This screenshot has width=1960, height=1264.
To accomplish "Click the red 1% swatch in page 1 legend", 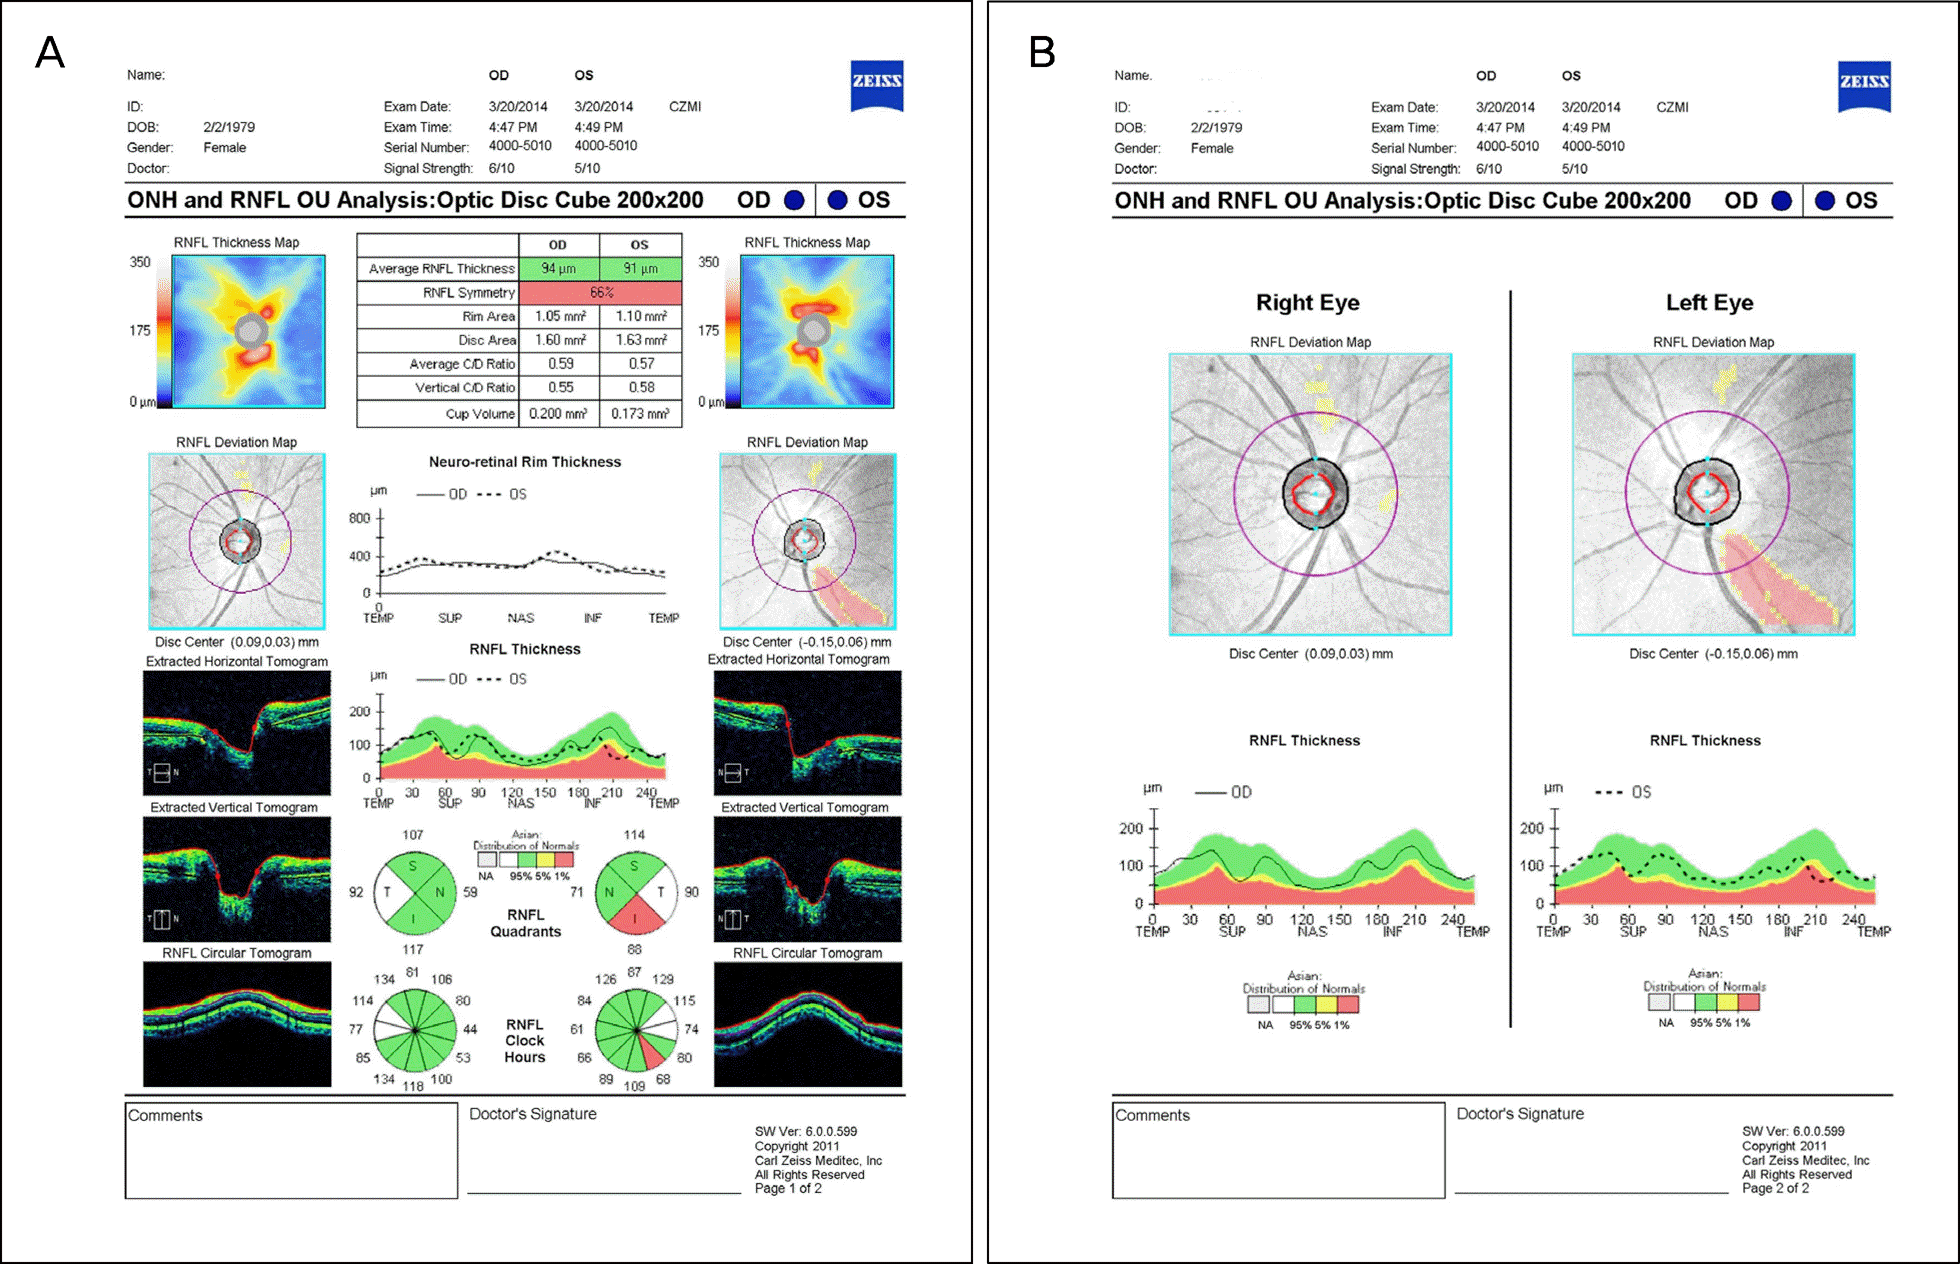I will (x=565, y=859).
